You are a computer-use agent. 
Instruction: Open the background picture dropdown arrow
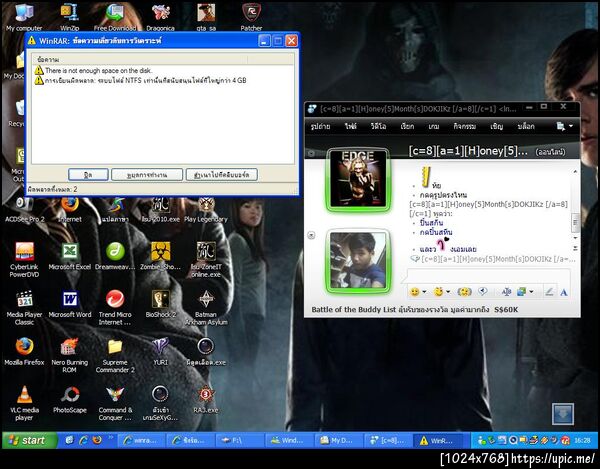click(531, 292)
